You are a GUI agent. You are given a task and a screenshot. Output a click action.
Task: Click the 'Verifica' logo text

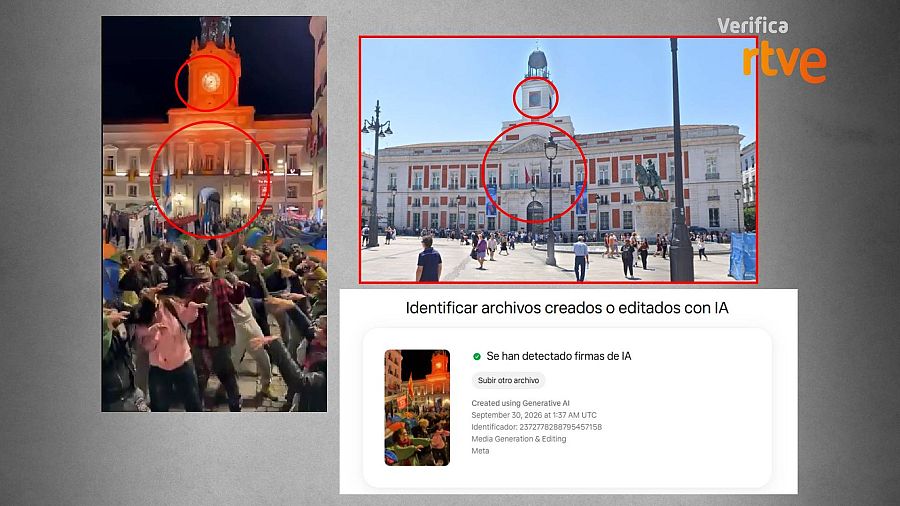752,26
